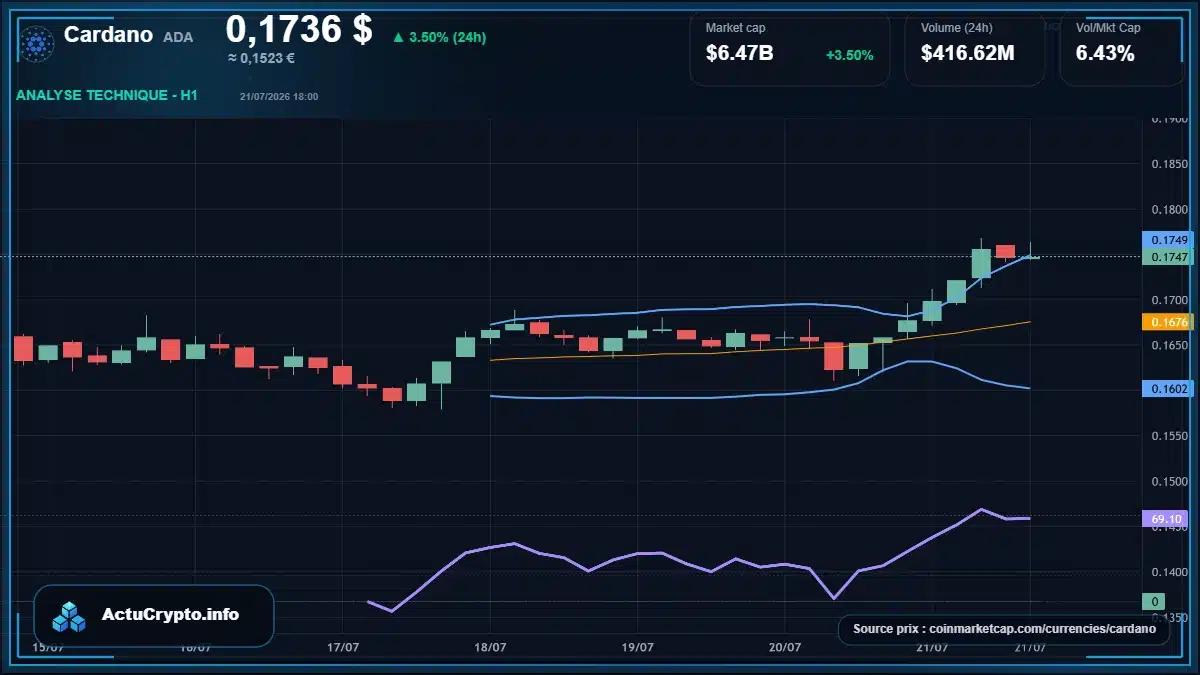1200x675 pixels.
Task: Open the Volume (24h) card
Action: 974,48
